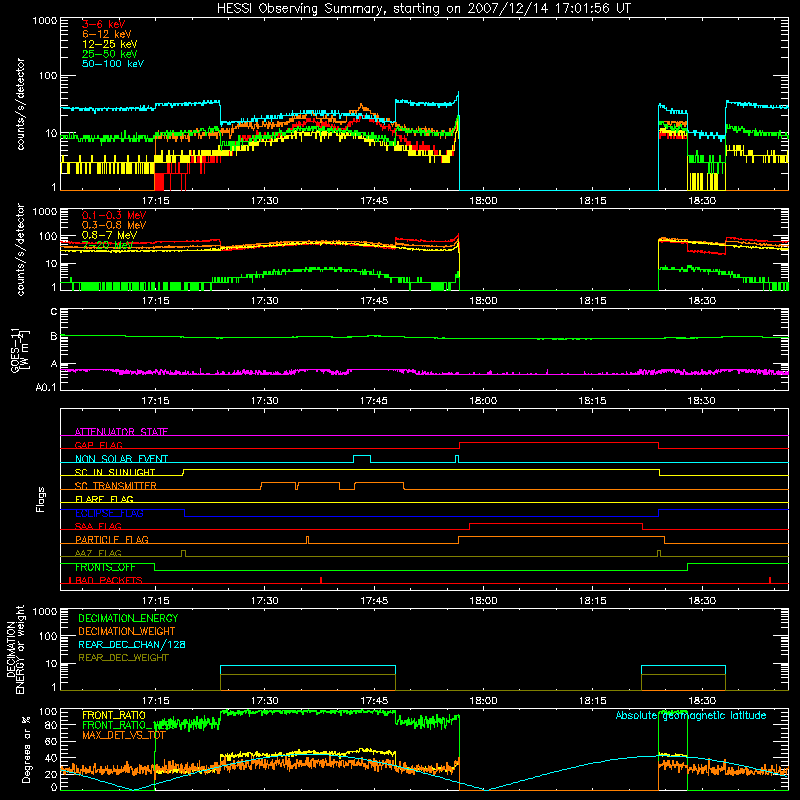The height and width of the screenshot is (800, 800).
Task: Click the 0.1-0.3 MeV legend label
Action: [x=114, y=215]
